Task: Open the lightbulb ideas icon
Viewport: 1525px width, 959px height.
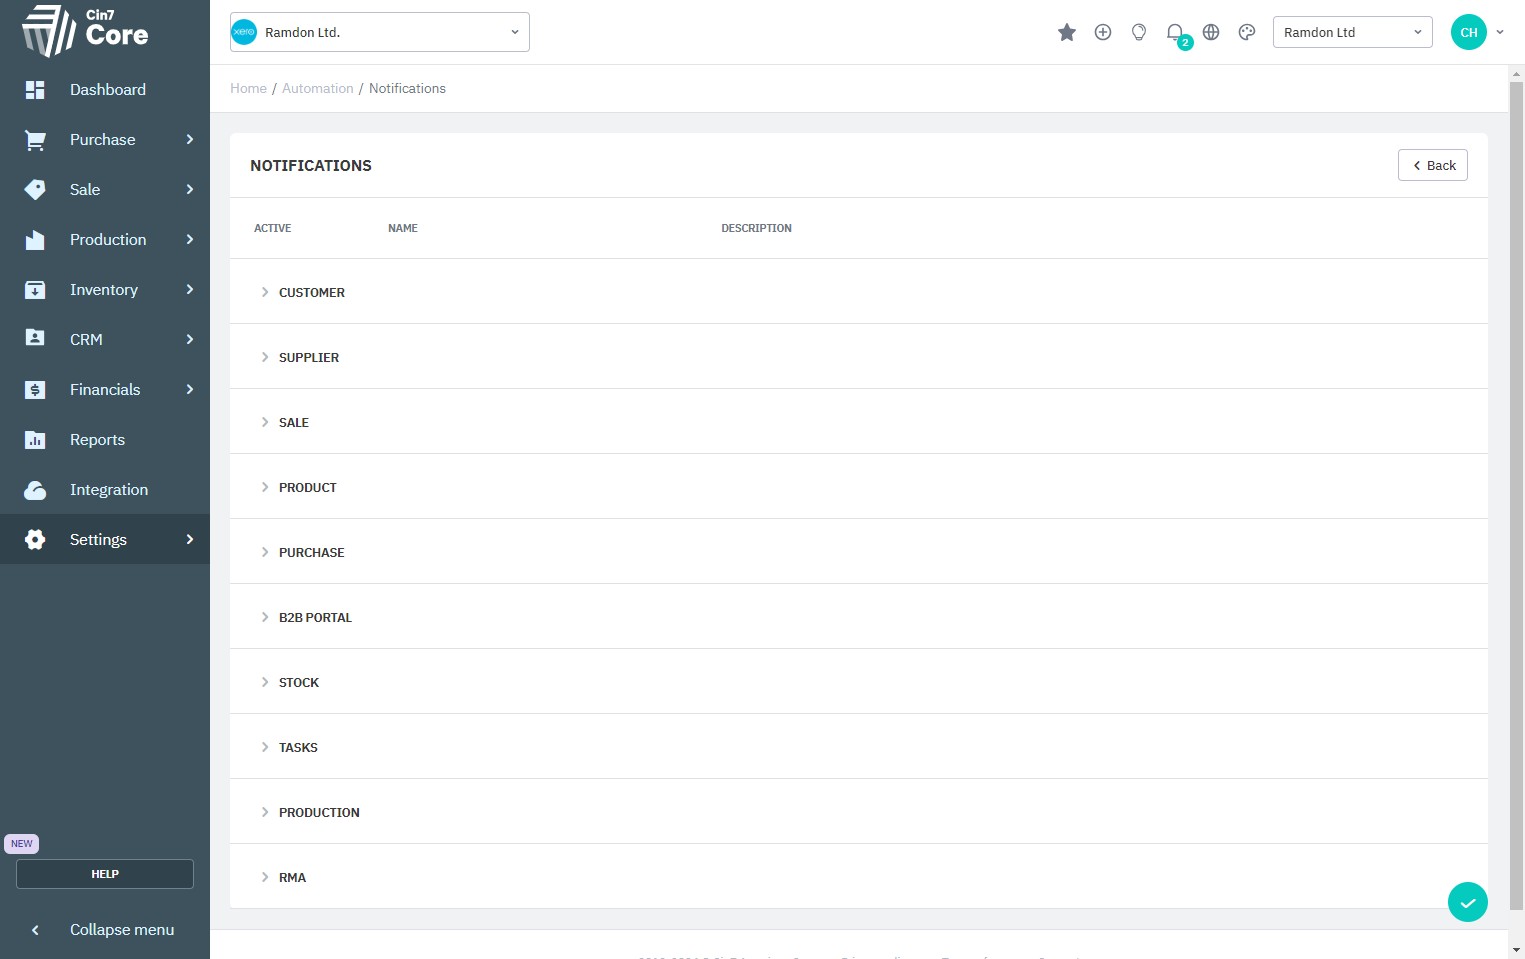Action: [x=1139, y=33]
